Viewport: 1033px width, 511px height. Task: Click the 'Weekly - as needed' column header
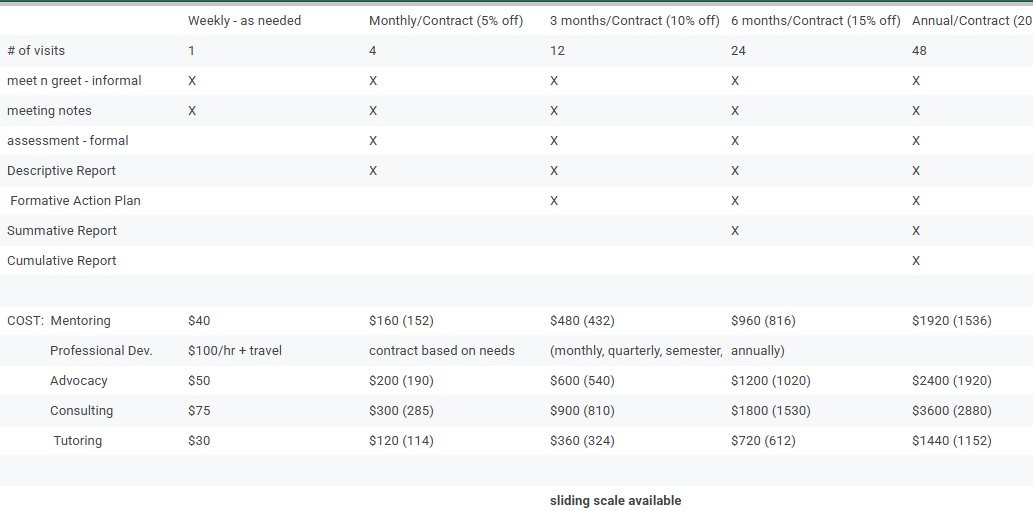(x=244, y=21)
